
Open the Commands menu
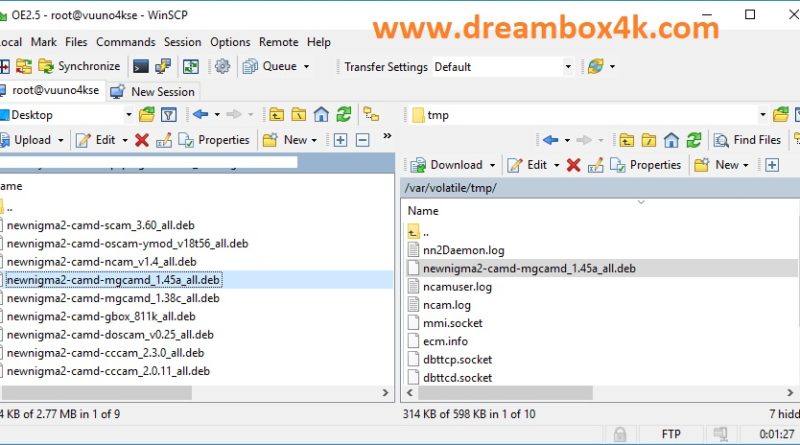click(126, 42)
